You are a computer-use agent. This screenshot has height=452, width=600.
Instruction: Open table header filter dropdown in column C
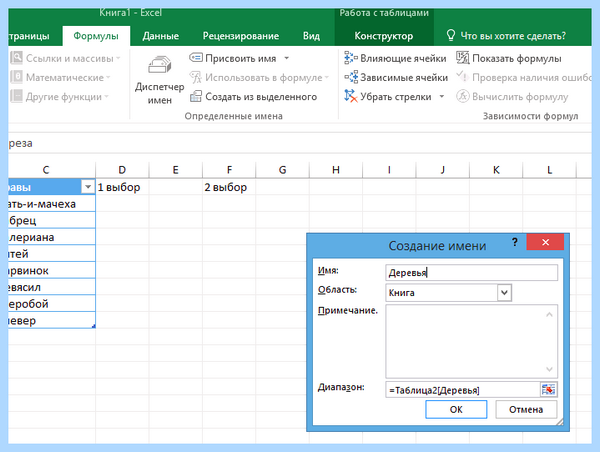88,187
